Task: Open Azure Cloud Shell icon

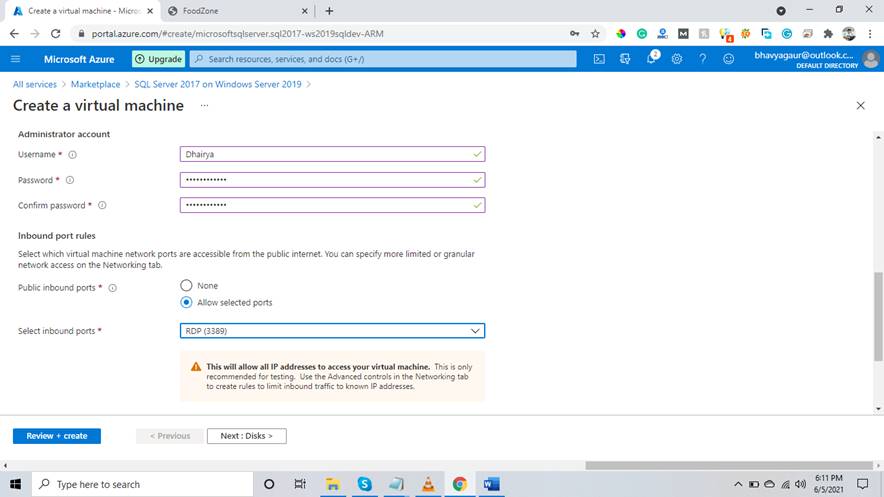Action: 599,59
